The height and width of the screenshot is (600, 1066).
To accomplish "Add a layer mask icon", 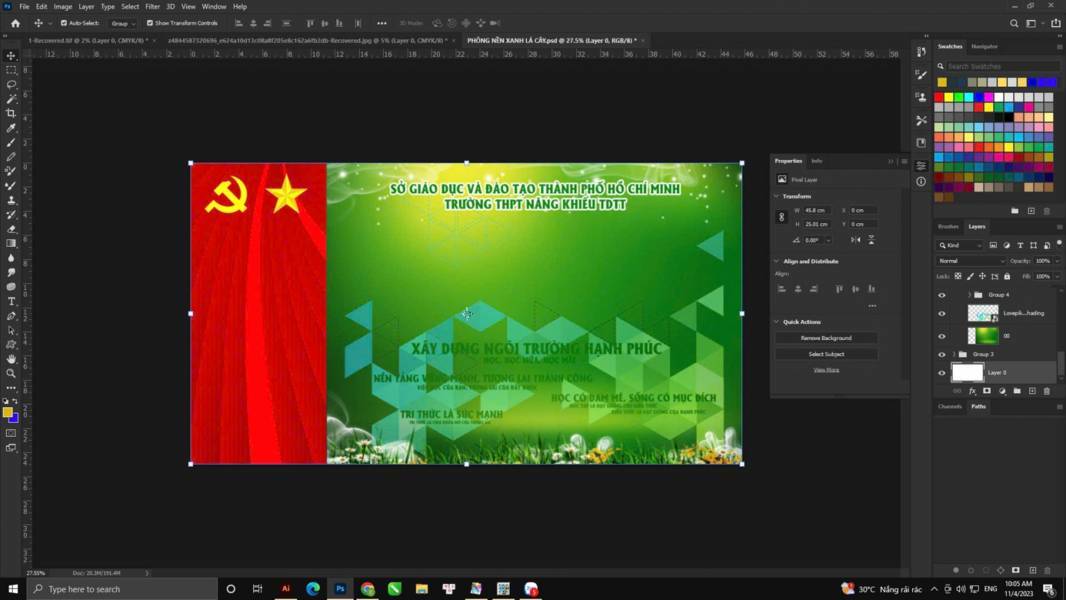I will pyautogui.click(x=987, y=391).
